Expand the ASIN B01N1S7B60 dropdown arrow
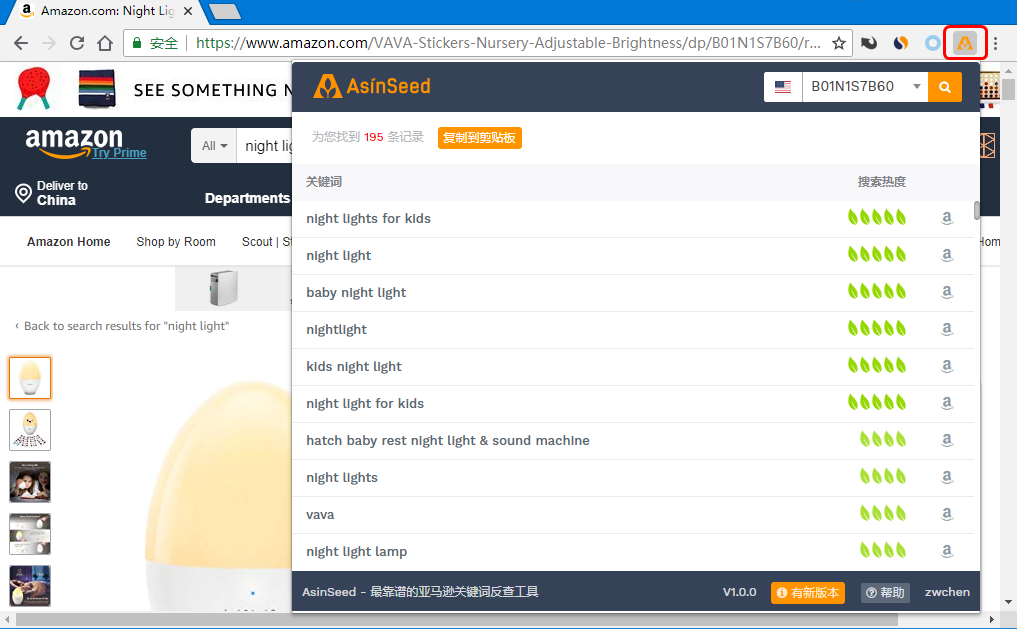This screenshot has height=629, width=1017. [x=916, y=86]
